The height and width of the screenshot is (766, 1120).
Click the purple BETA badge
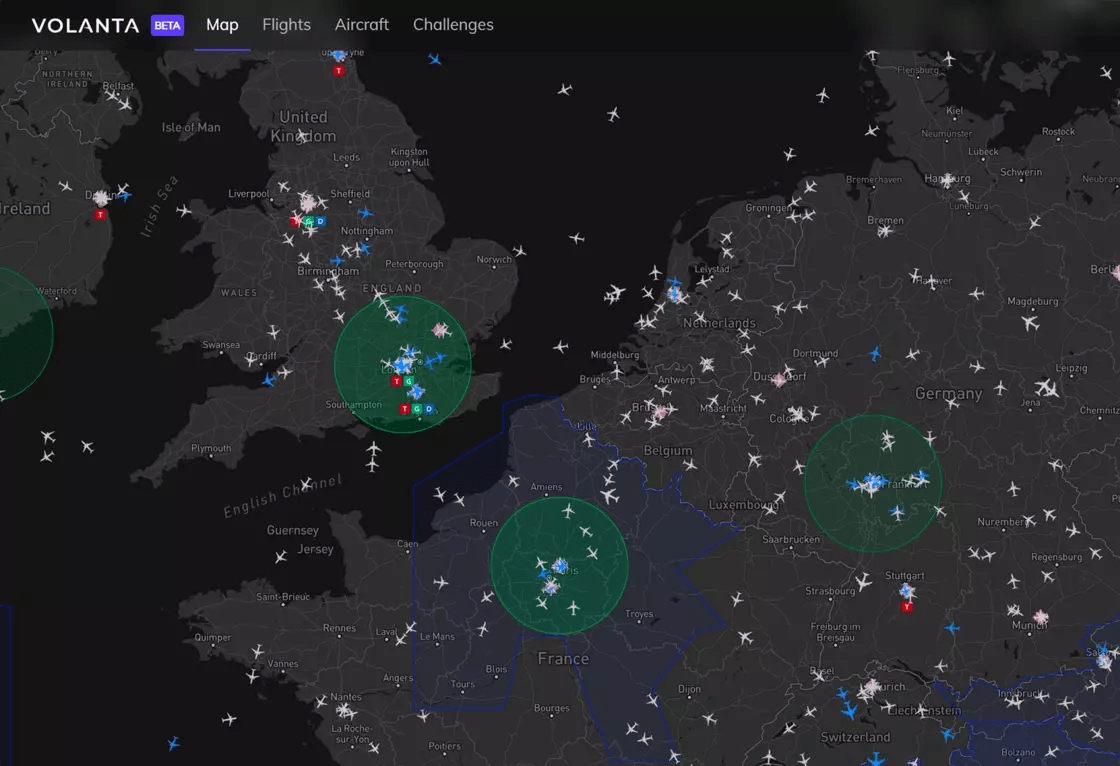tap(168, 26)
